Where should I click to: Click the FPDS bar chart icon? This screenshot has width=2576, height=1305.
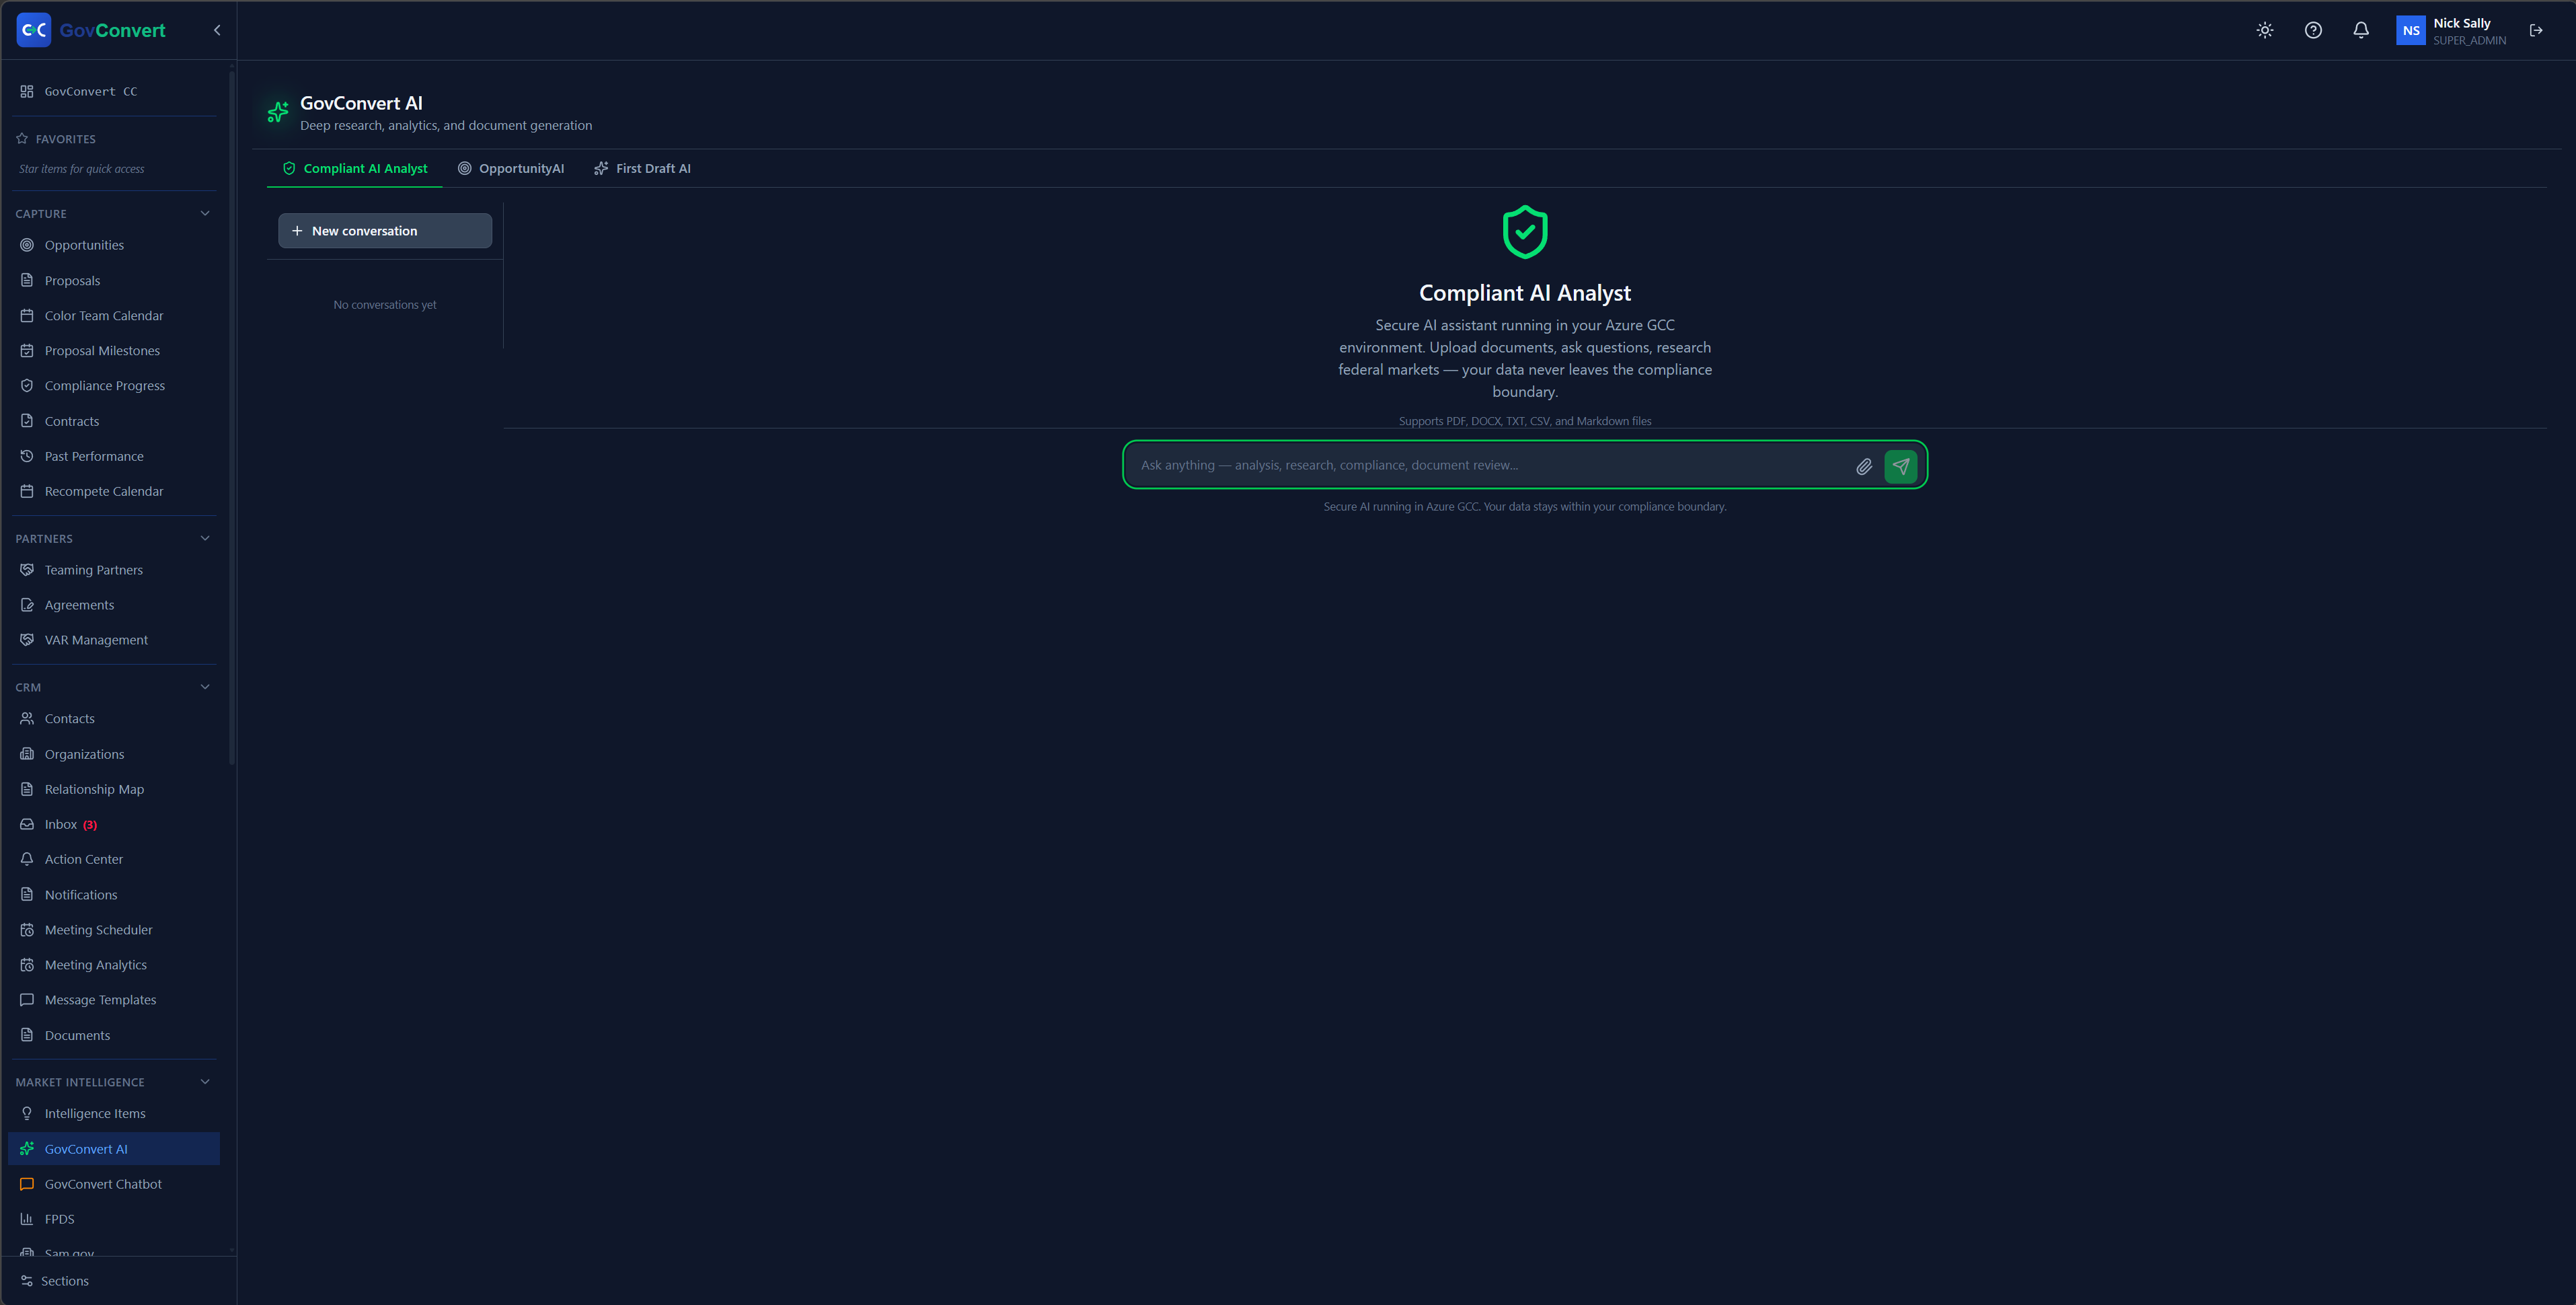[27, 1219]
